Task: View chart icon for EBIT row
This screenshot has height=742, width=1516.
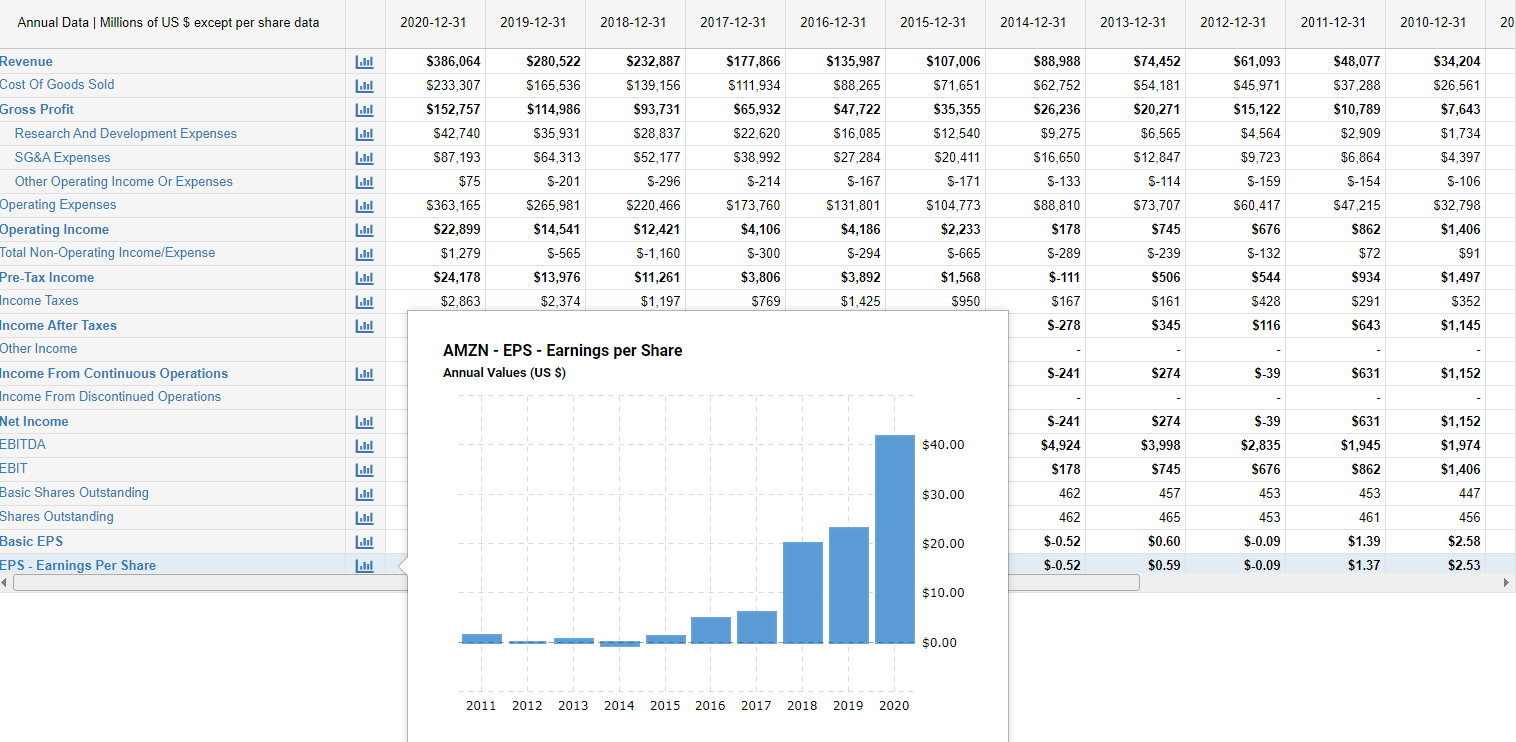Action: [362, 469]
